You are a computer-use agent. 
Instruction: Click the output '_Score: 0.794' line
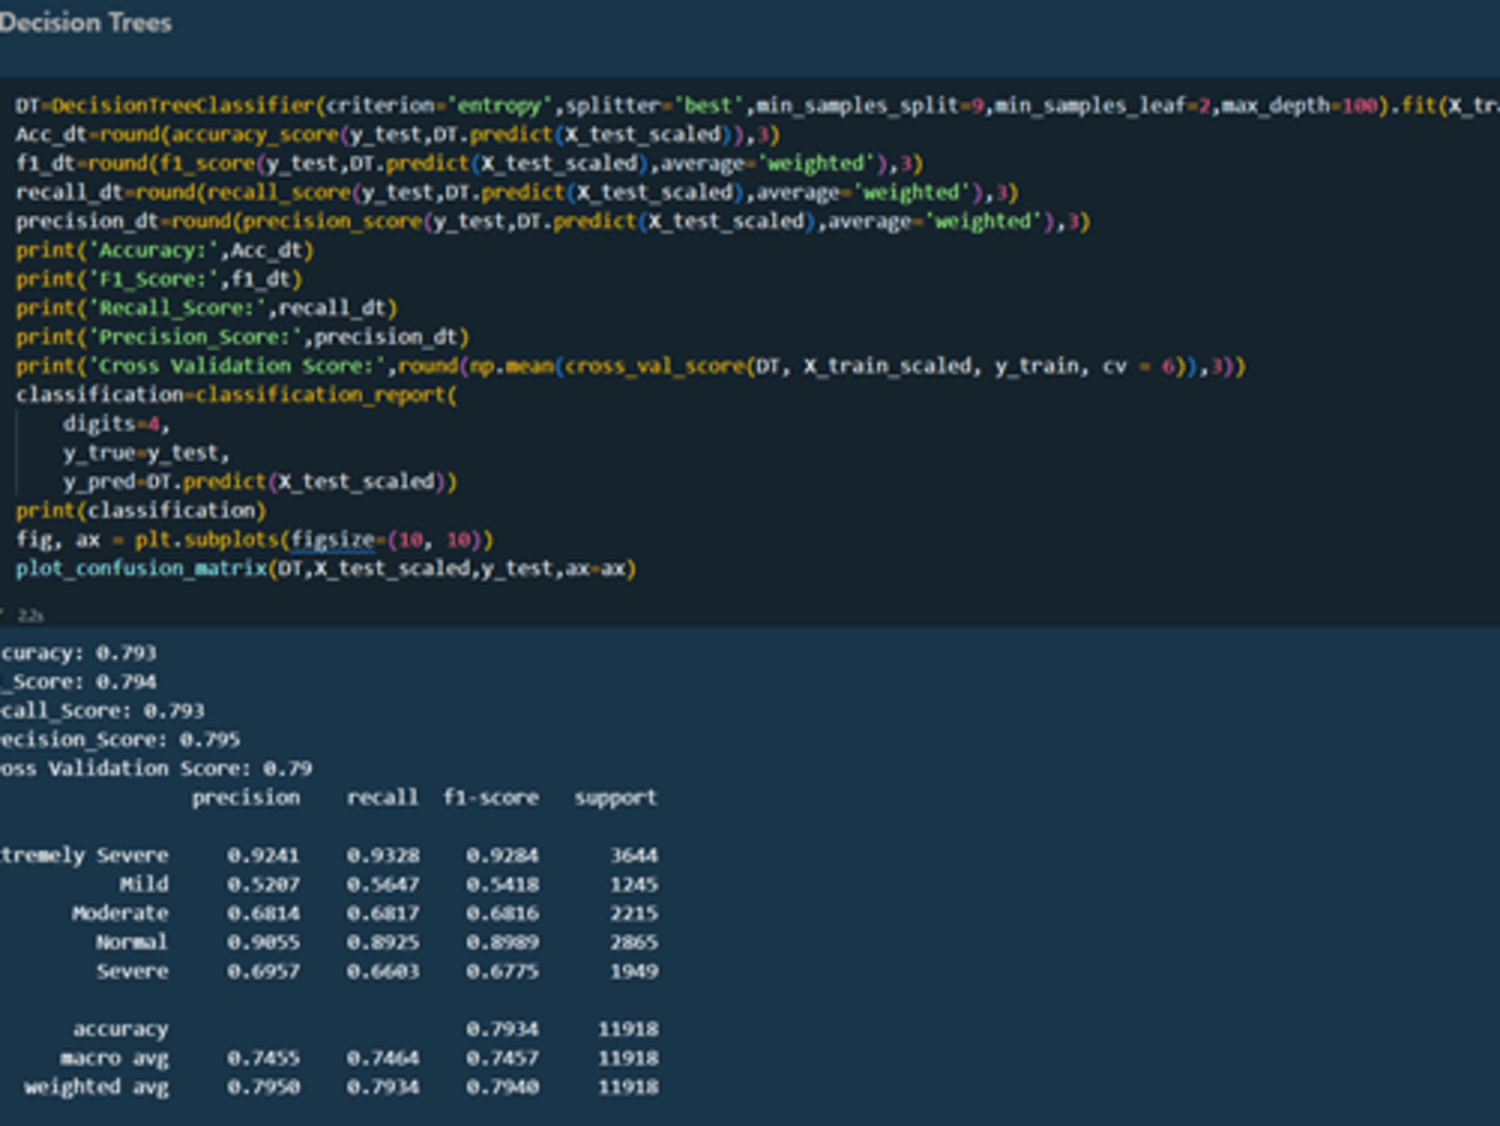pos(78,682)
